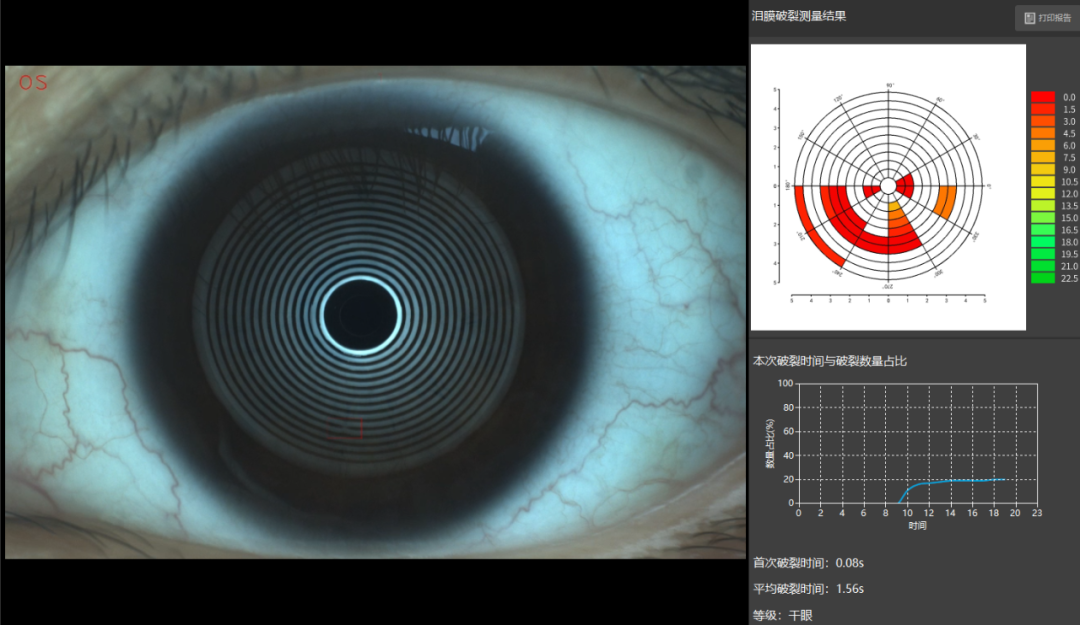The height and width of the screenshot is (625, 1080).
Task: Select the 平均破裂时间: 1.56s result line
Action: [808, 588]
